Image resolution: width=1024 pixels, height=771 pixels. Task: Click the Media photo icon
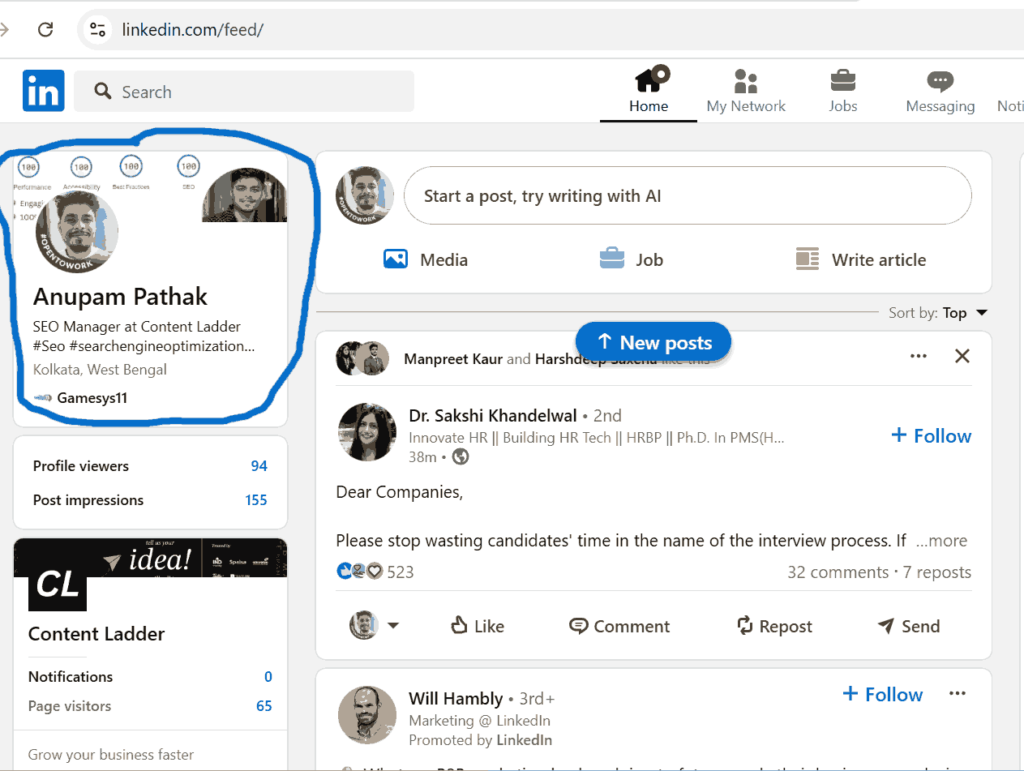tap(396, 259)
